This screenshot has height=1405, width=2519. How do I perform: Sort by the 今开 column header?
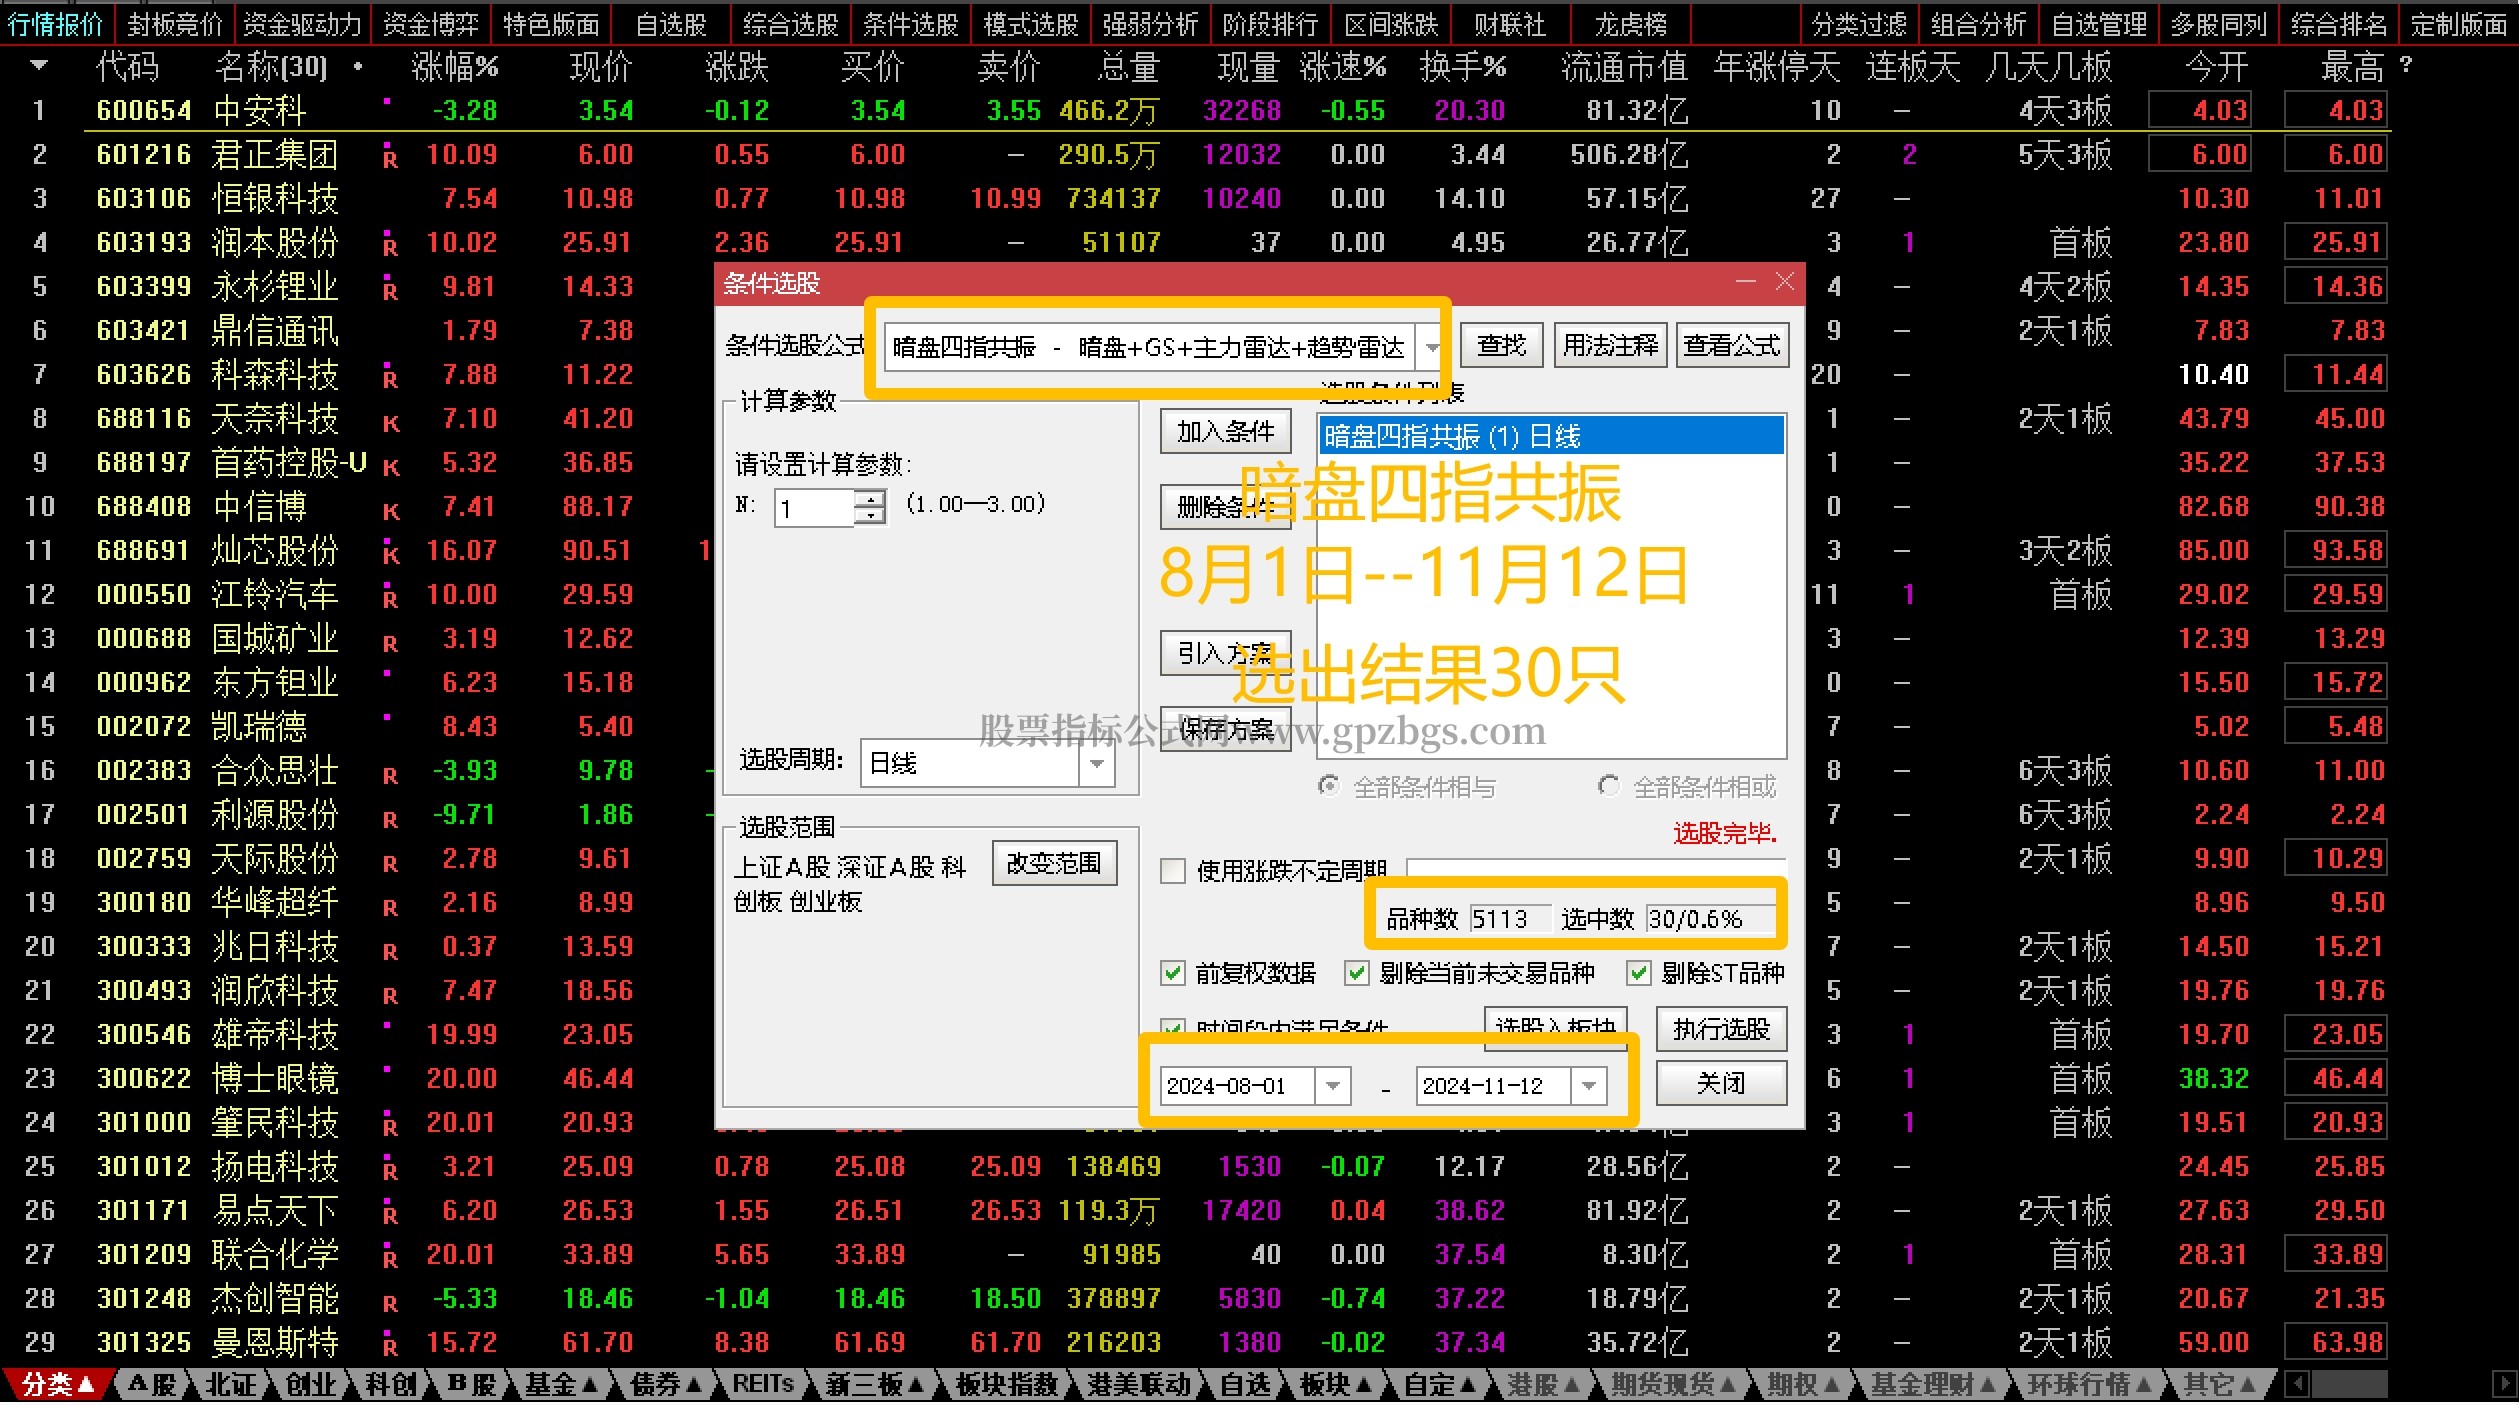2216,67
